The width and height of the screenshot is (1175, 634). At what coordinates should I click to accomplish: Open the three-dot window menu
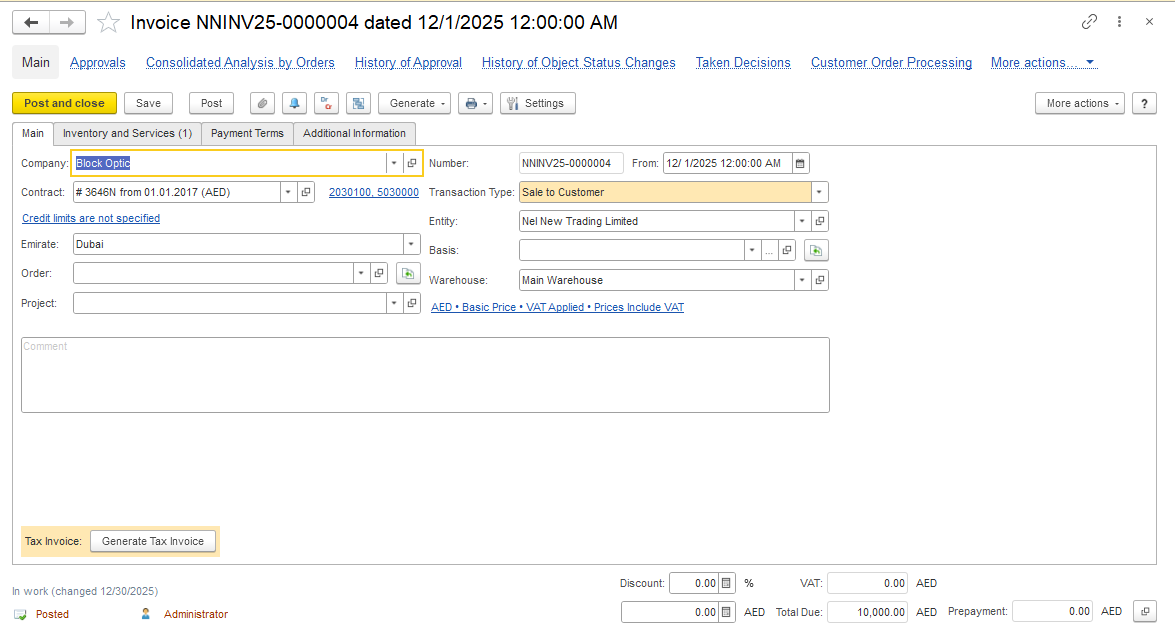[1120, 22]
